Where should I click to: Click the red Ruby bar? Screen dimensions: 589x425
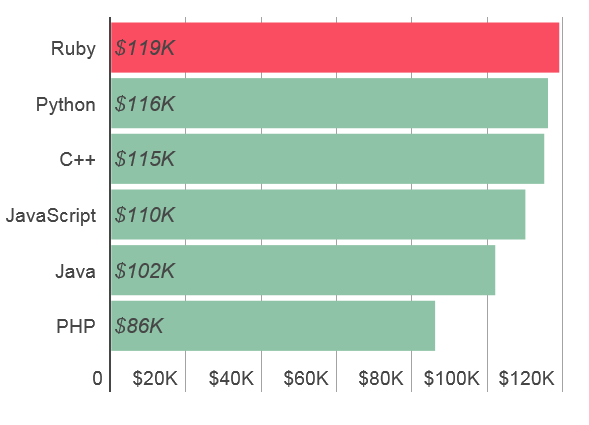click(335, 47)
